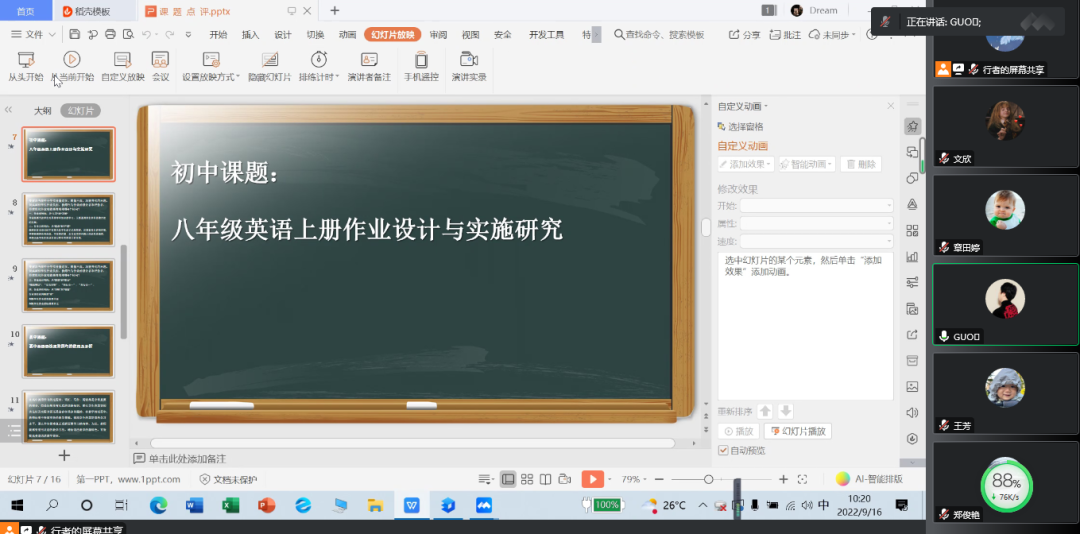Select slide 8 thumbnail
Image resolution: width=1080 pixels, height=534 pixels.
(68, 220)
